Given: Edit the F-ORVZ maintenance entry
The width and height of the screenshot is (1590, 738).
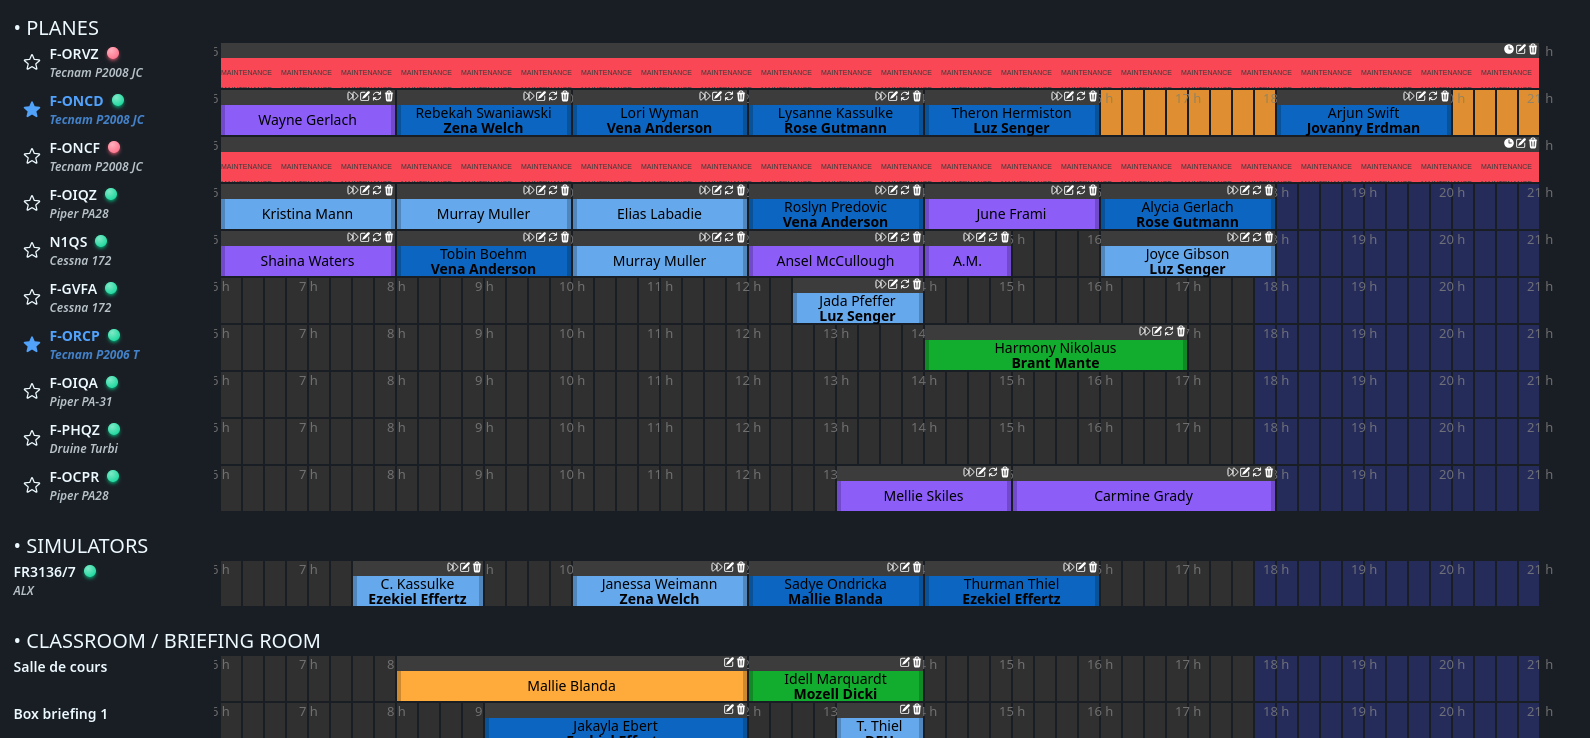Looking at the screenshot, I should tap(1521, 49).
